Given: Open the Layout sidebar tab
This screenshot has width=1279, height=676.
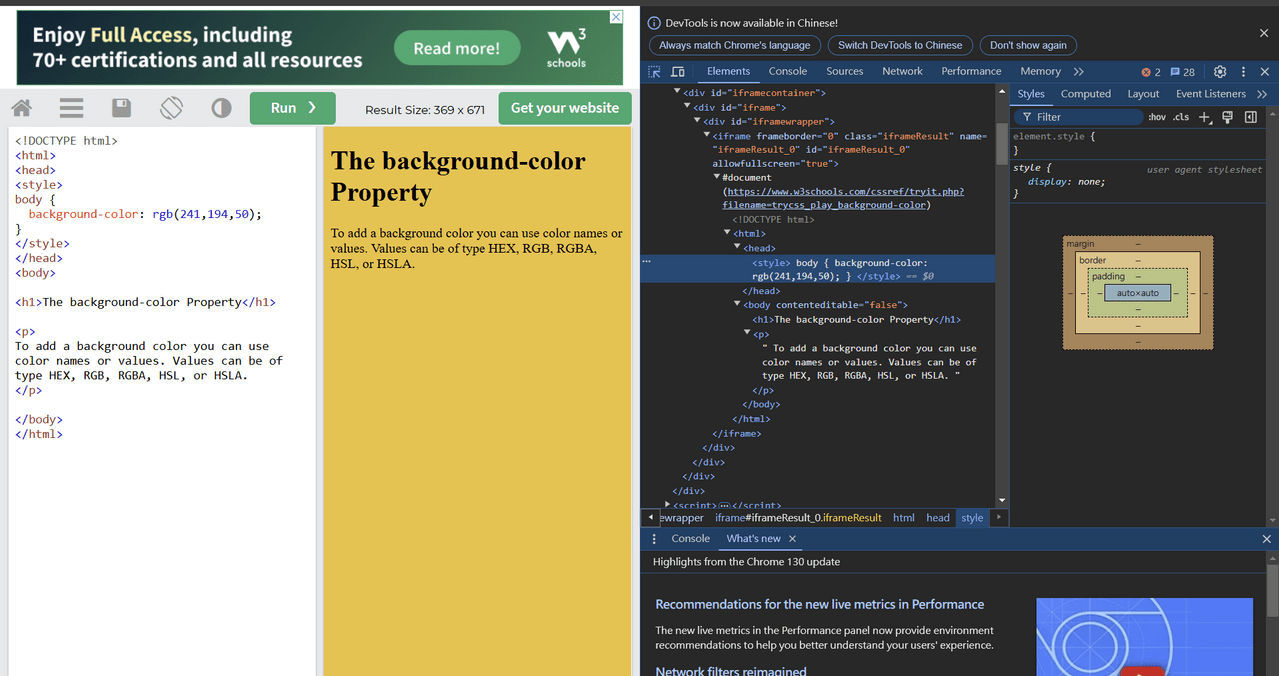Looking at the screenshot, I should [1143, 94].
